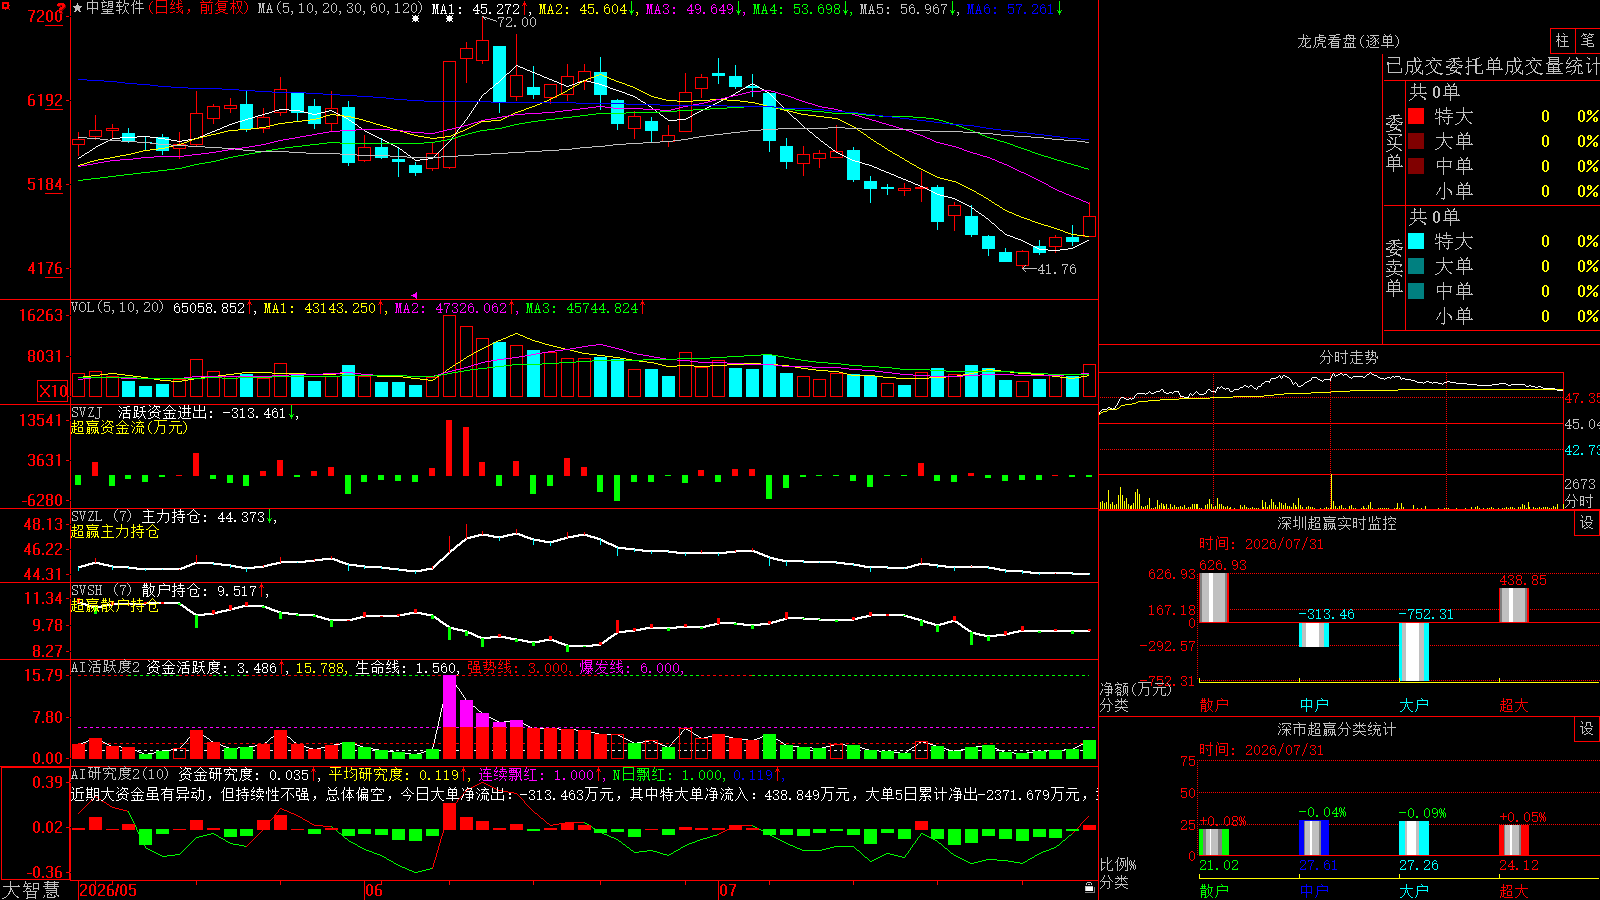
Task: Click the 委买单 section label
Action: [1394, 141]
